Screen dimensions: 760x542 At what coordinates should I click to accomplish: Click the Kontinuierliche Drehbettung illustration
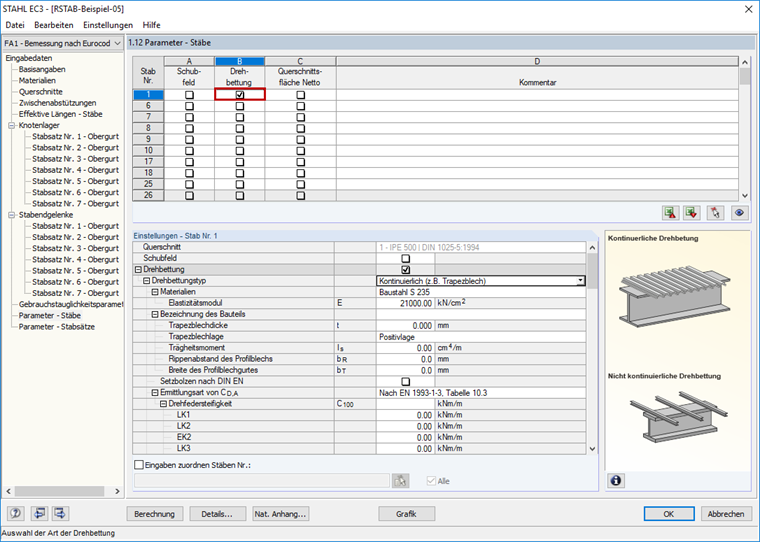pos(674,296)
